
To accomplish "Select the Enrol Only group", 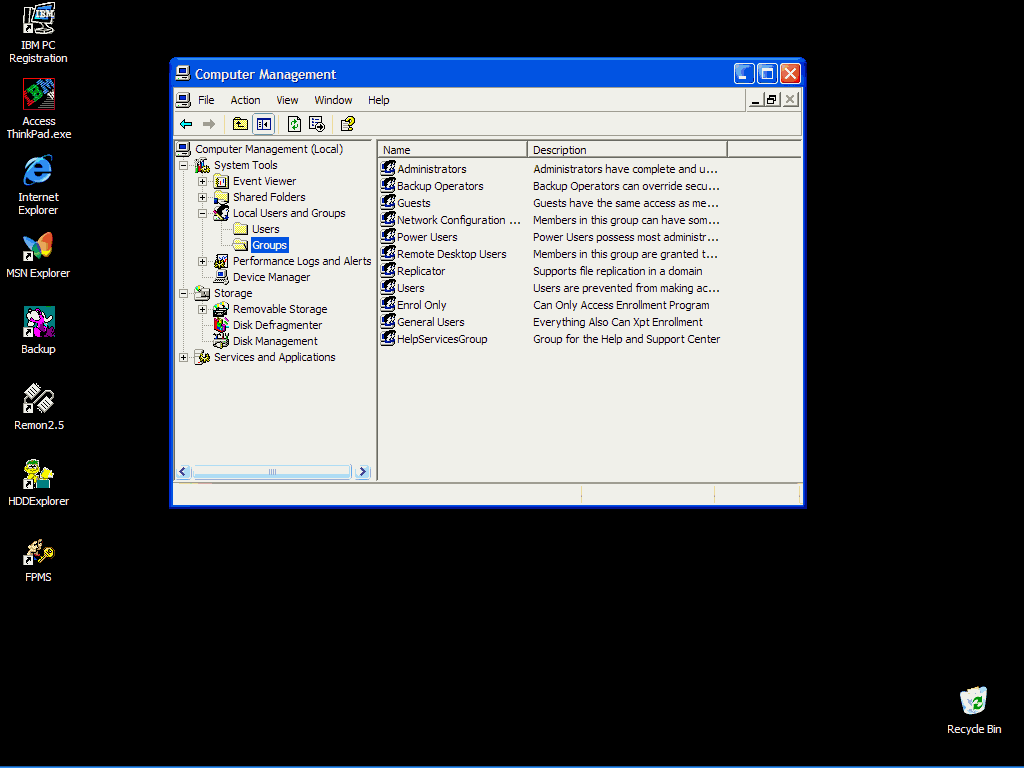I will 421,305.
